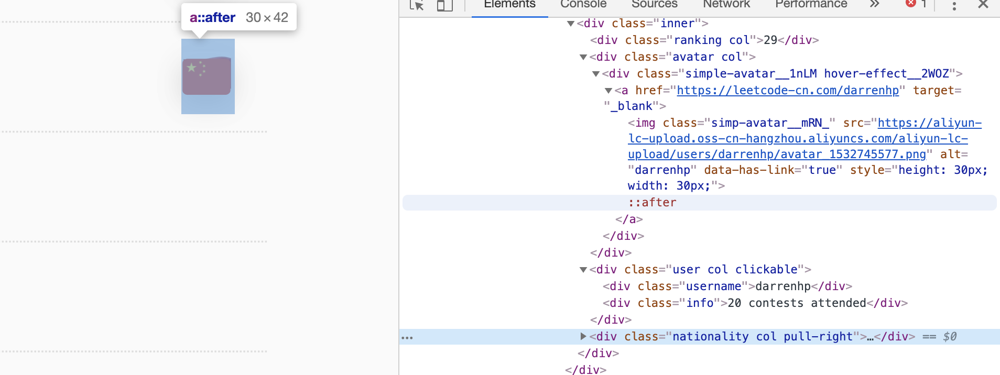Activate the inspect element picker icon
Screen dimensions: 1000x375
point(416,5)
